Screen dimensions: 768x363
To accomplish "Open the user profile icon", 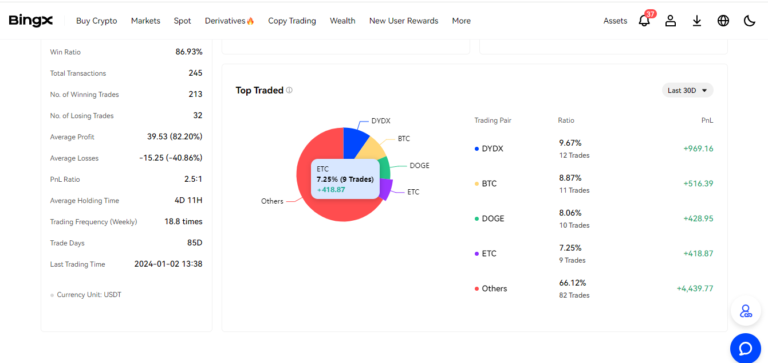I will [671, 21].
